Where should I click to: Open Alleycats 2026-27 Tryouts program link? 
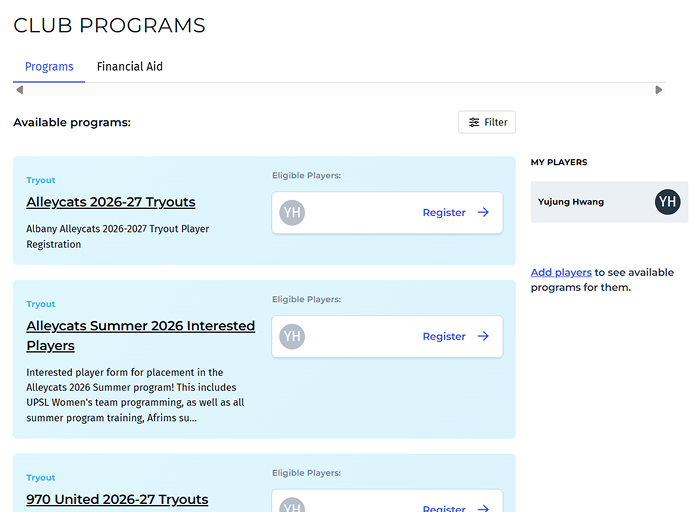coord(111,202)
